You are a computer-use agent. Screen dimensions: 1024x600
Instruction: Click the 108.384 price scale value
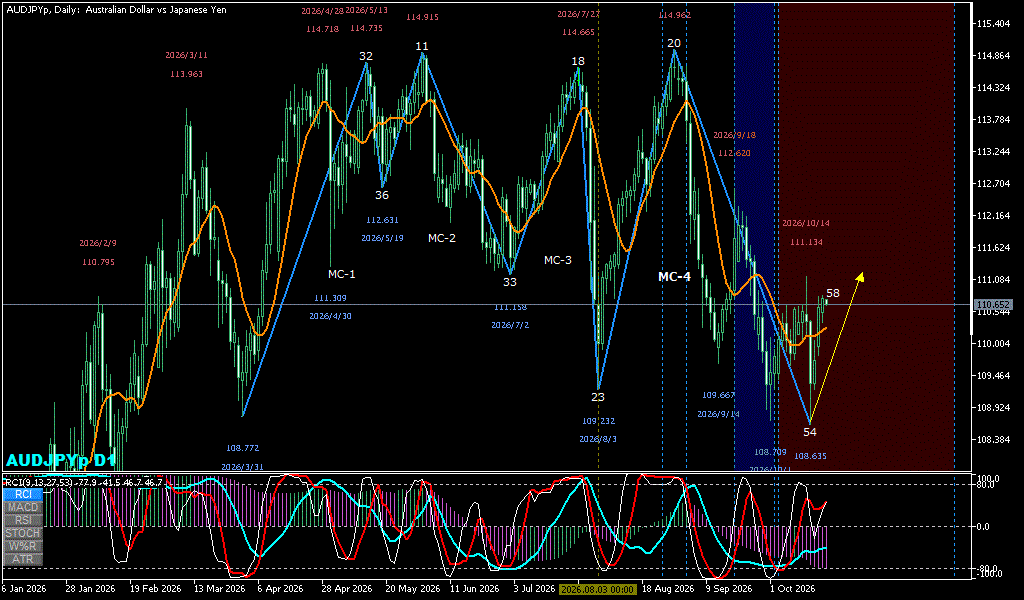(x=993, y=439)
